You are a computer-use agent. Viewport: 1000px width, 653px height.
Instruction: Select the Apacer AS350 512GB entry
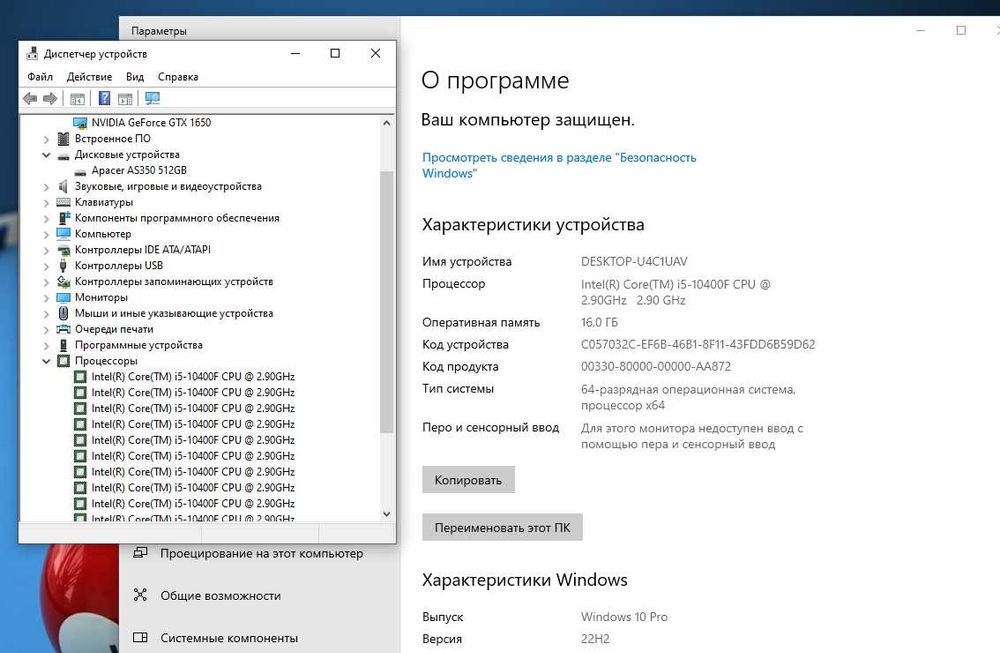[139, 170]
